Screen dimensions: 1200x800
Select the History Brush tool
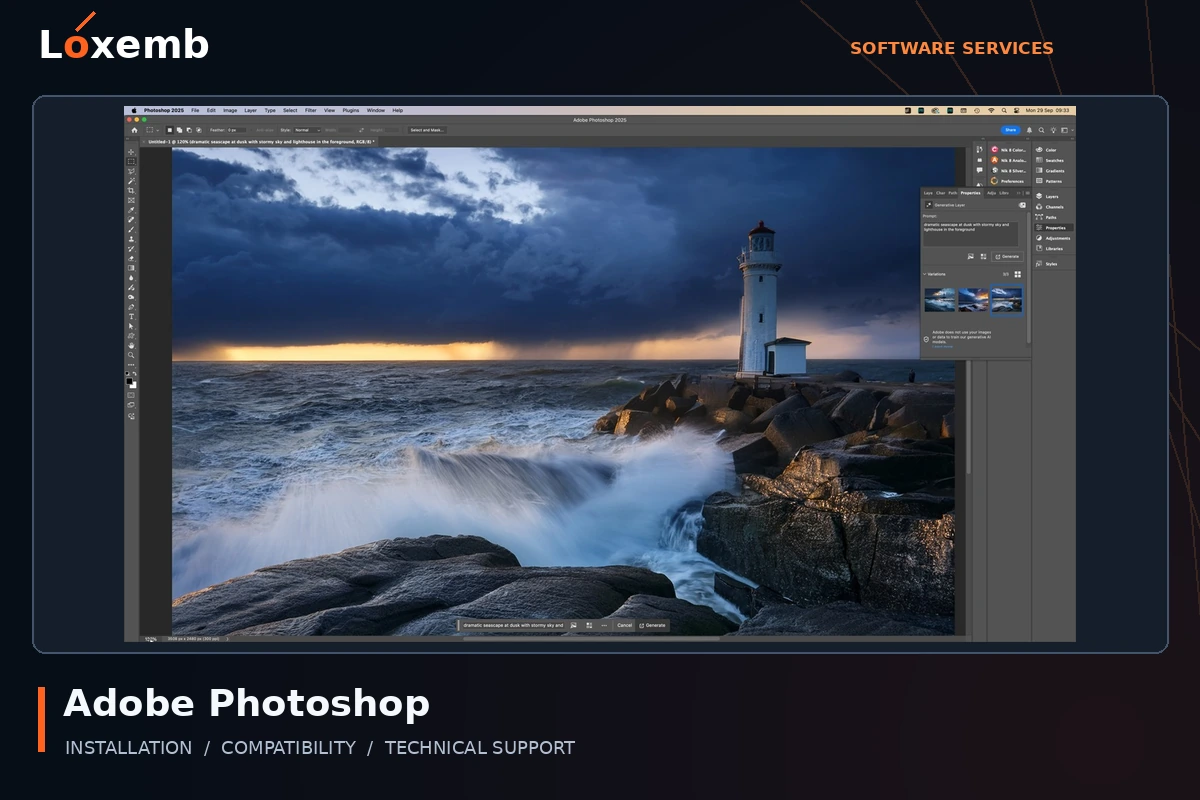[131, 248]
